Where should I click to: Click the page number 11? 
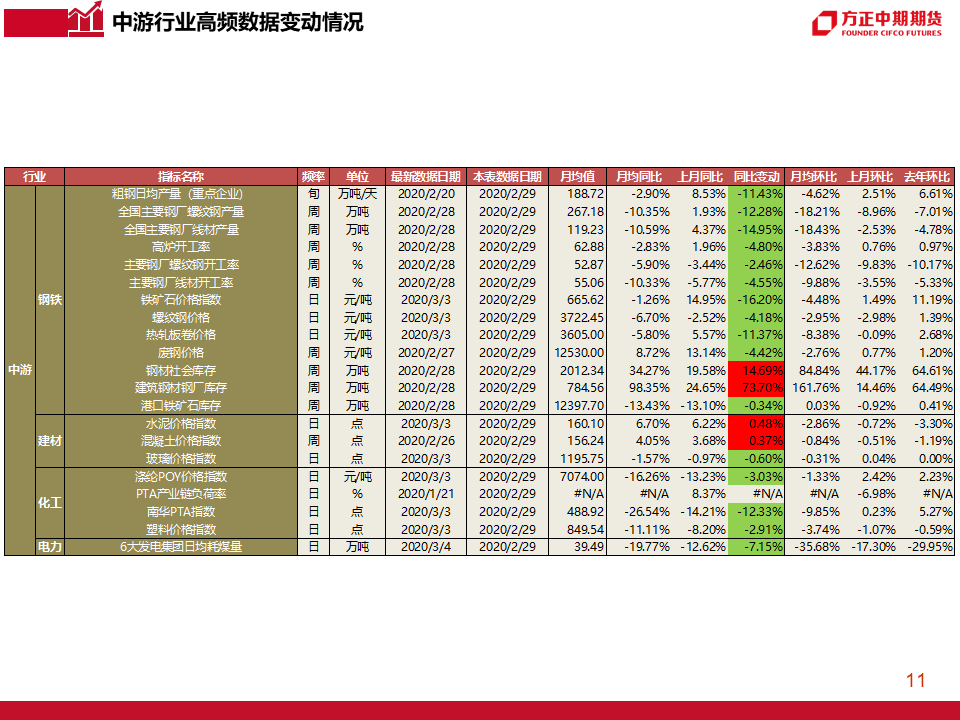915,681
